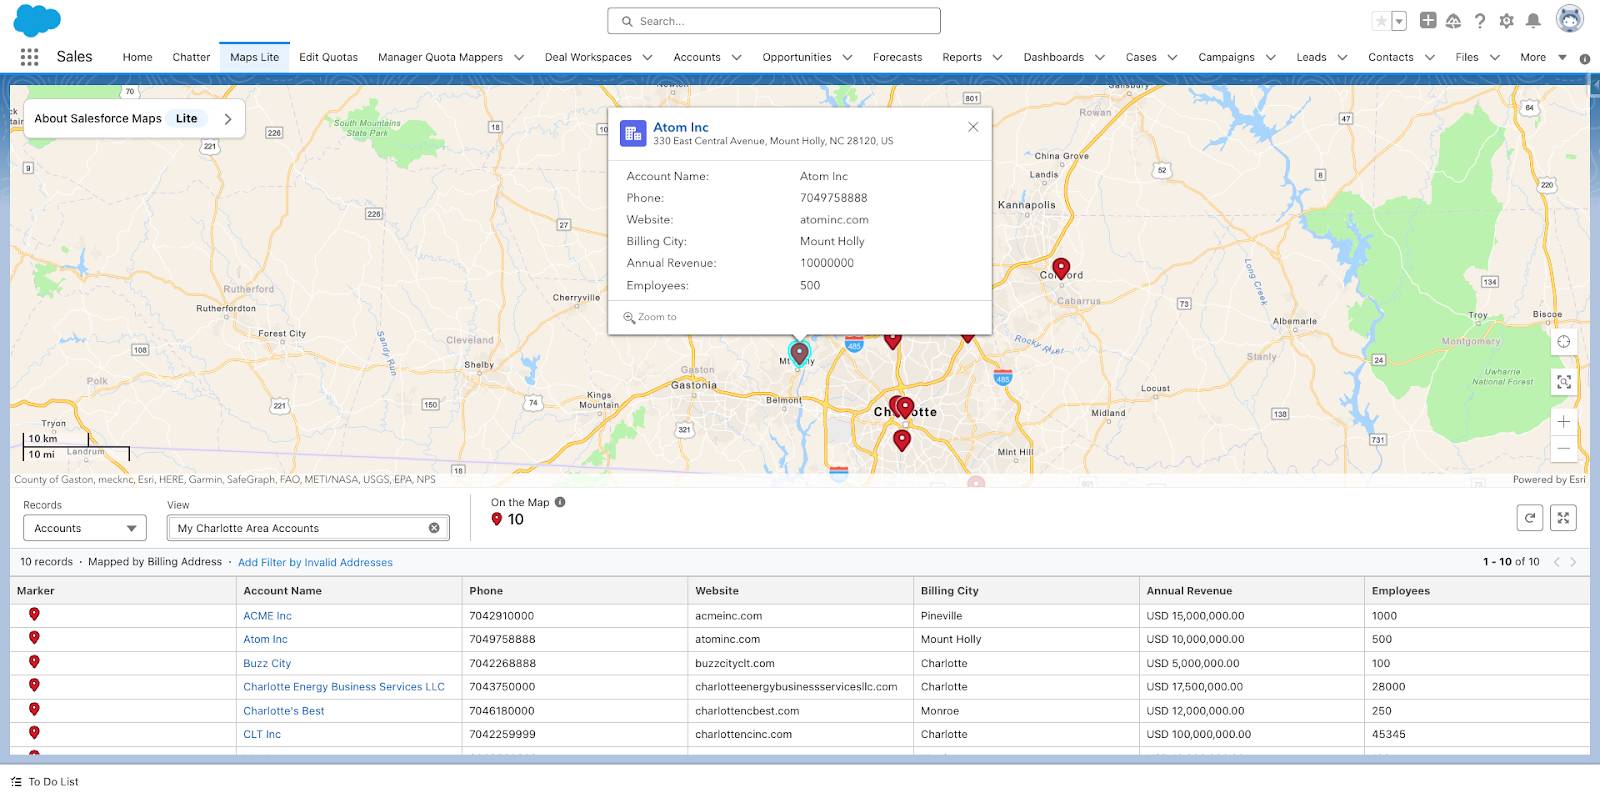Expand the Dashboards tab chevron
Viewport: 1600px width, 798px height.
pyautogui.click(x=1100, y=57)
